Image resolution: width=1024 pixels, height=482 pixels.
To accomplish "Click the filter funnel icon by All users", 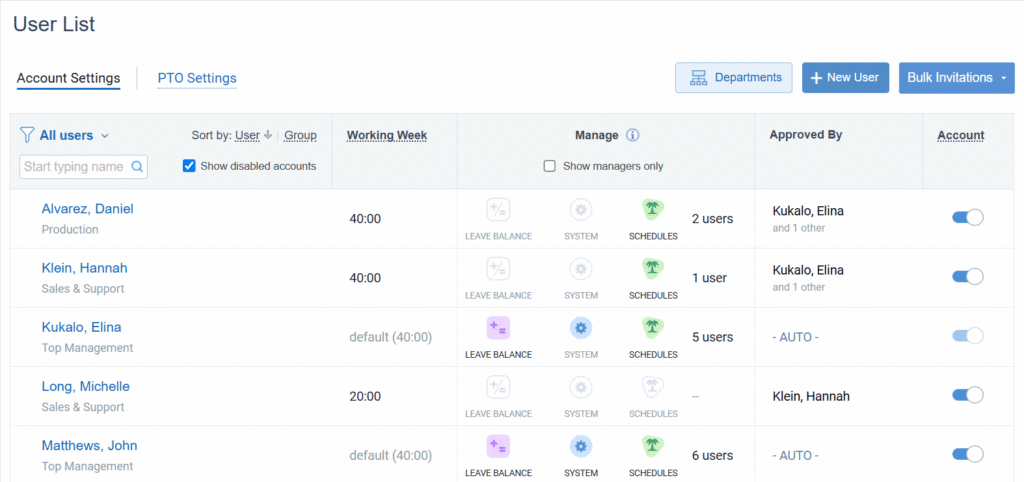I will (x=27, y=135).
